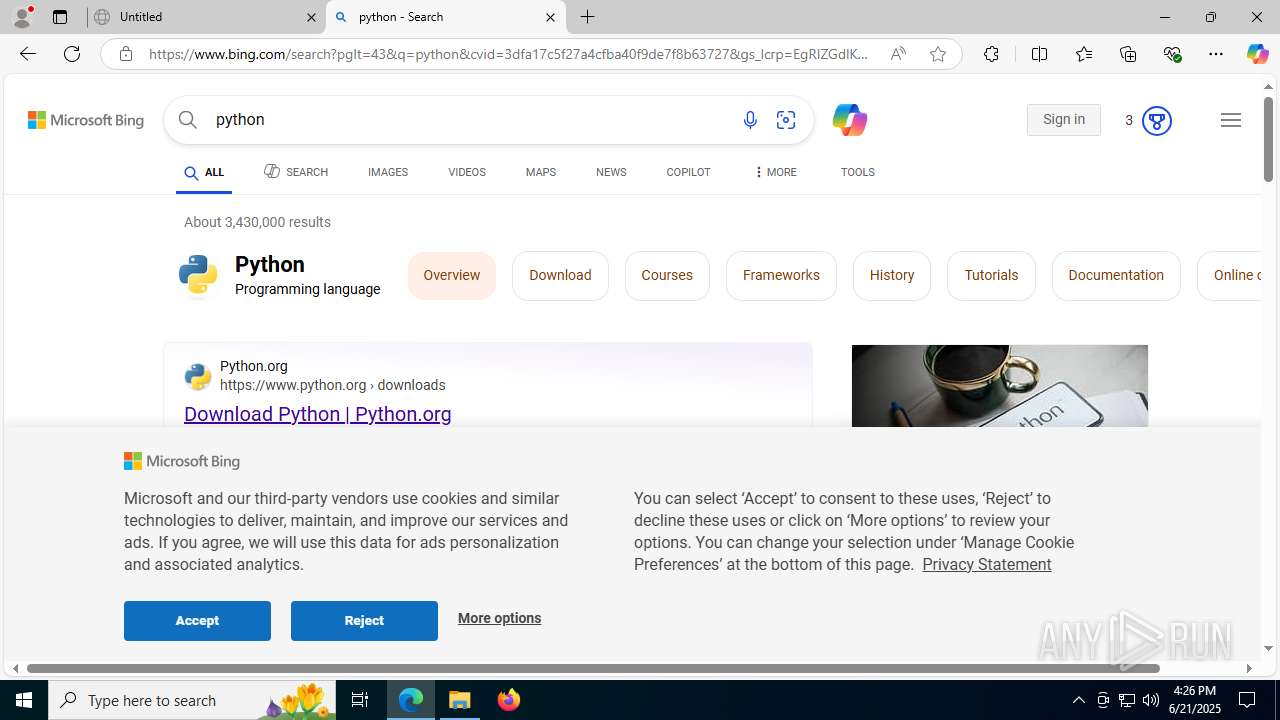Close the python - Search tab
Screen dimensions: 1280x720
point(550,17)
